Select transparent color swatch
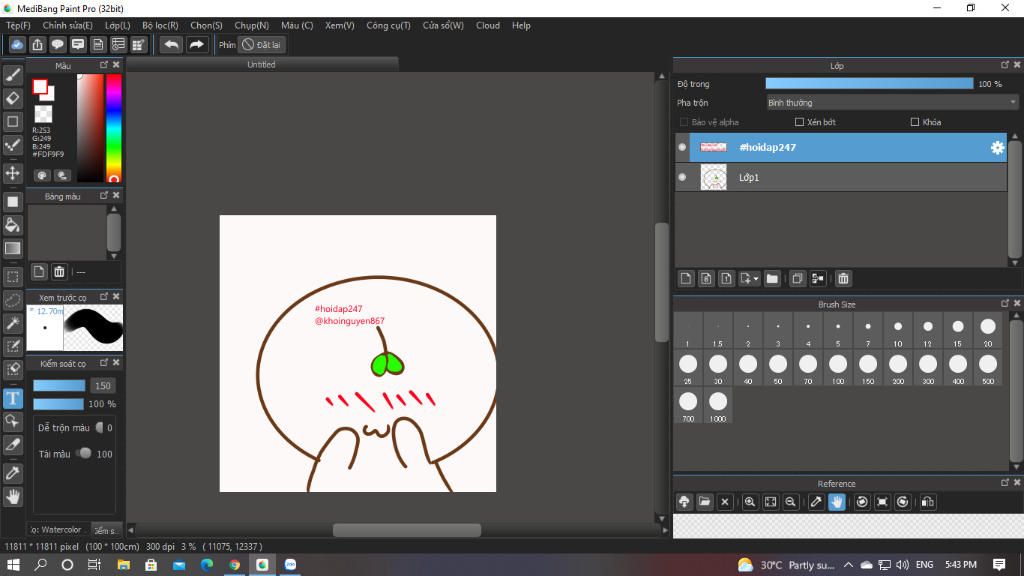Viewport: 1024px width, 576px height. tap(43, 114)
